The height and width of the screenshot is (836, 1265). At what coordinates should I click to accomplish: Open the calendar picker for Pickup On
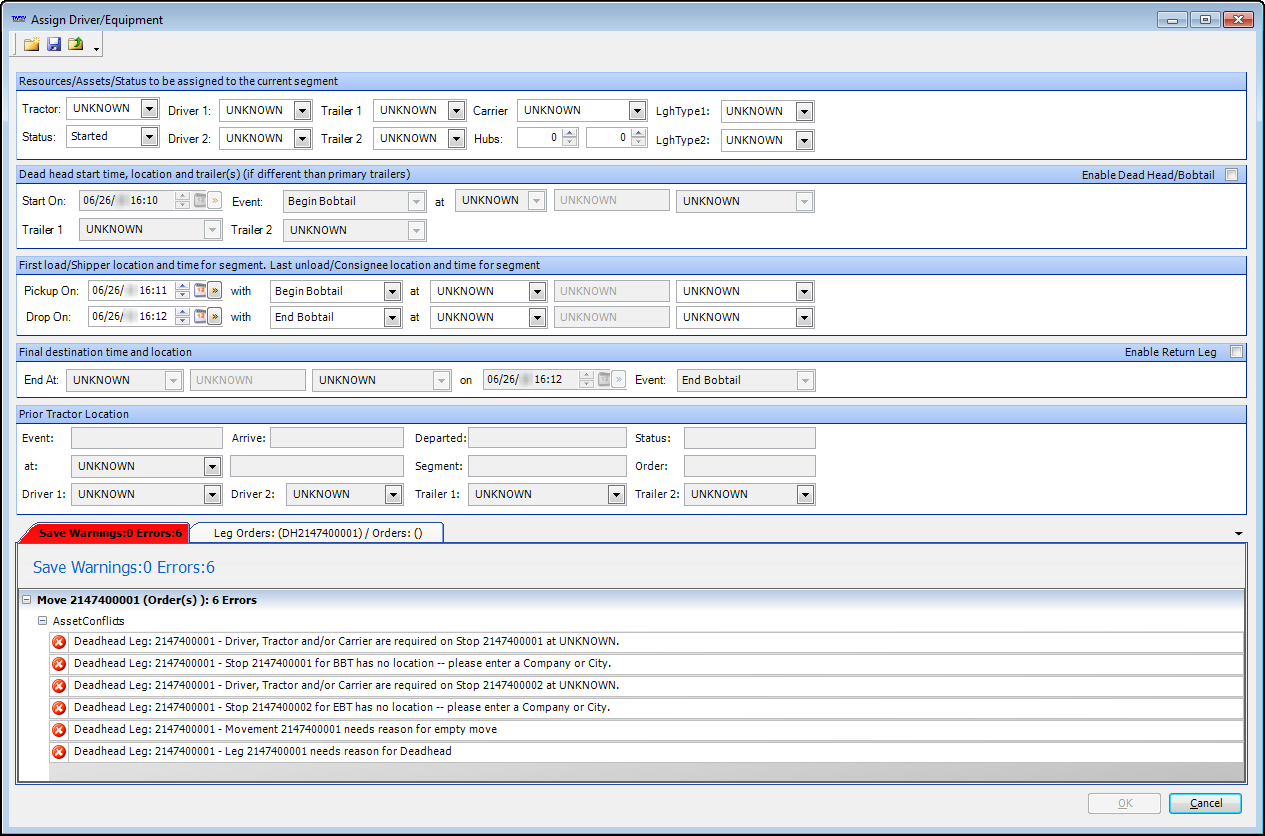tap(199, 291)
